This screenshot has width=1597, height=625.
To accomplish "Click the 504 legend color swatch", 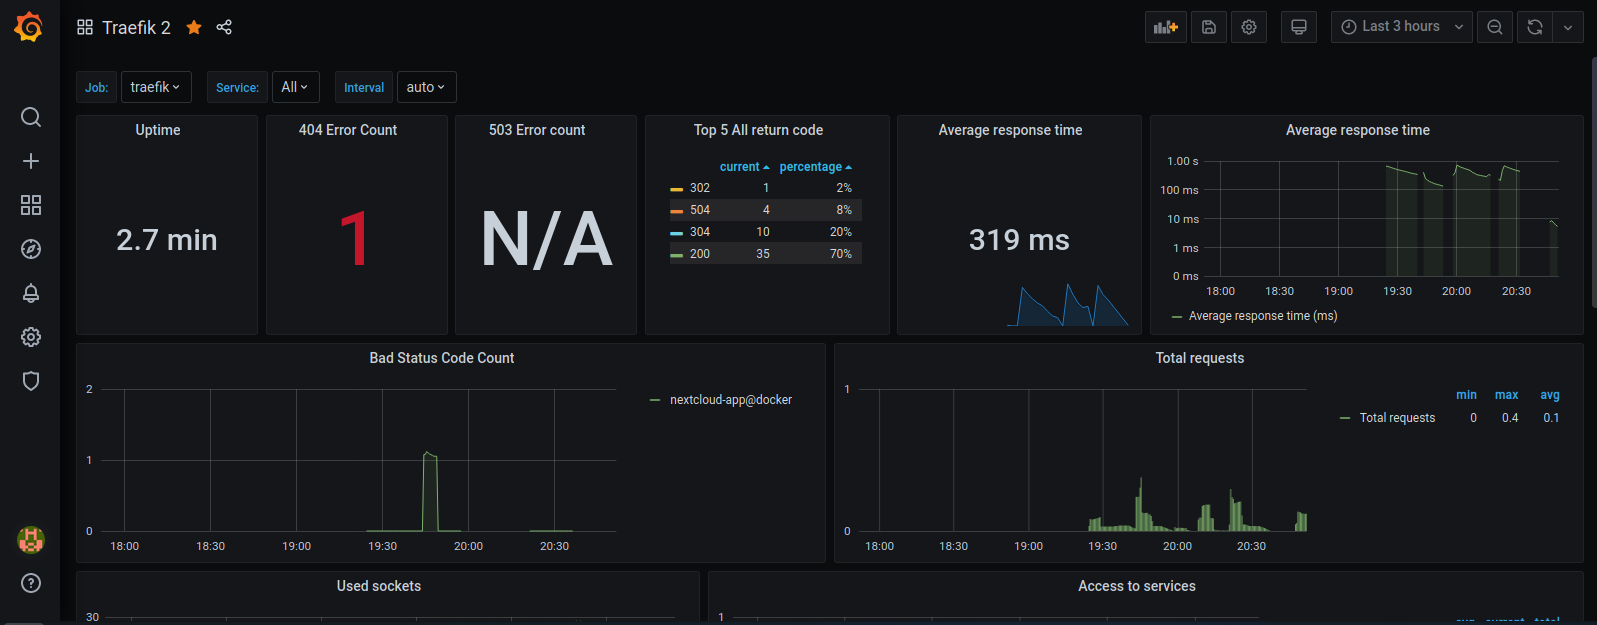I will (x=676, y=211).
